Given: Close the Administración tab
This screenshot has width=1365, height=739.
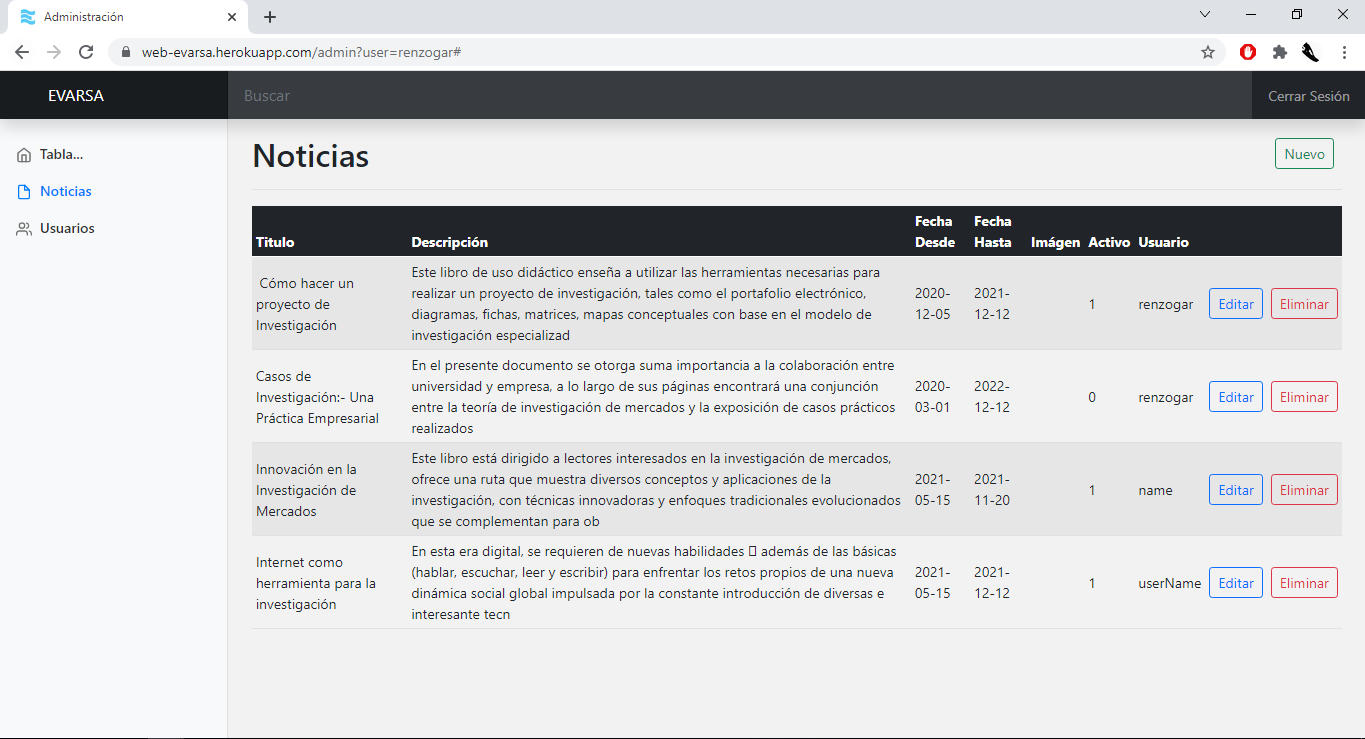Looking at the screenshot, I should pos(232,17).
